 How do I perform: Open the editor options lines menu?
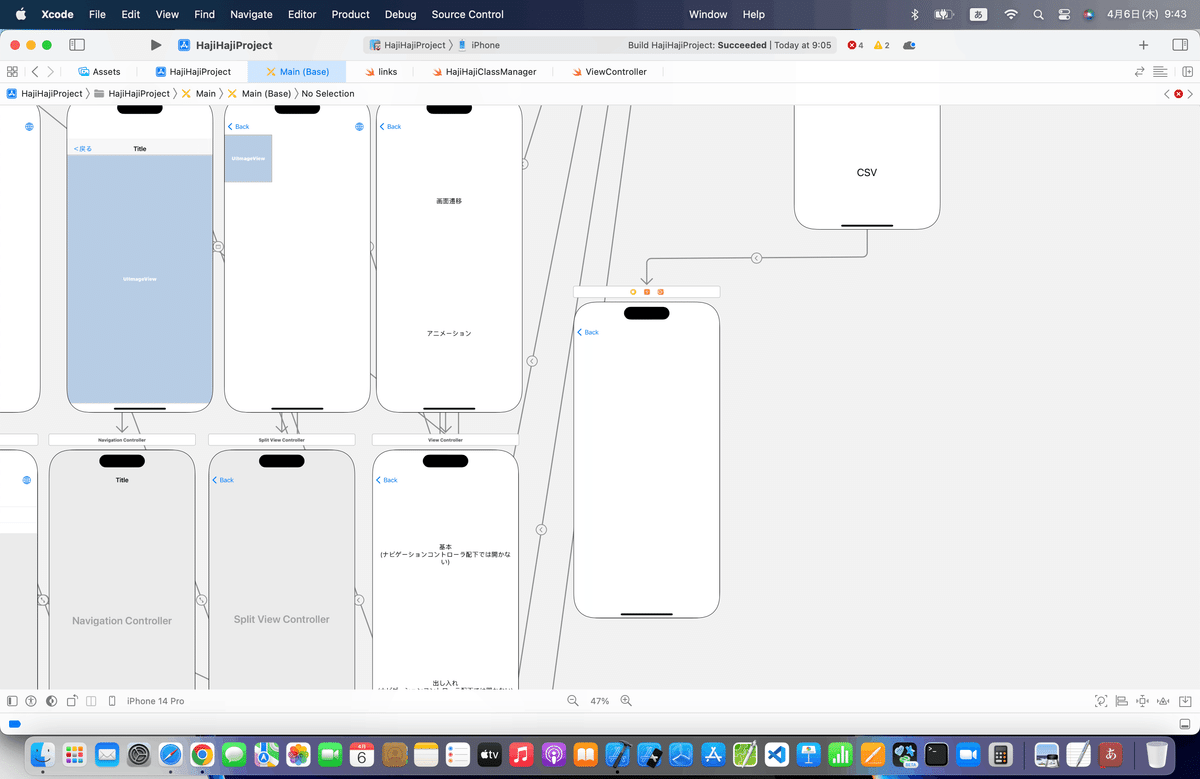coord(1160,72)
